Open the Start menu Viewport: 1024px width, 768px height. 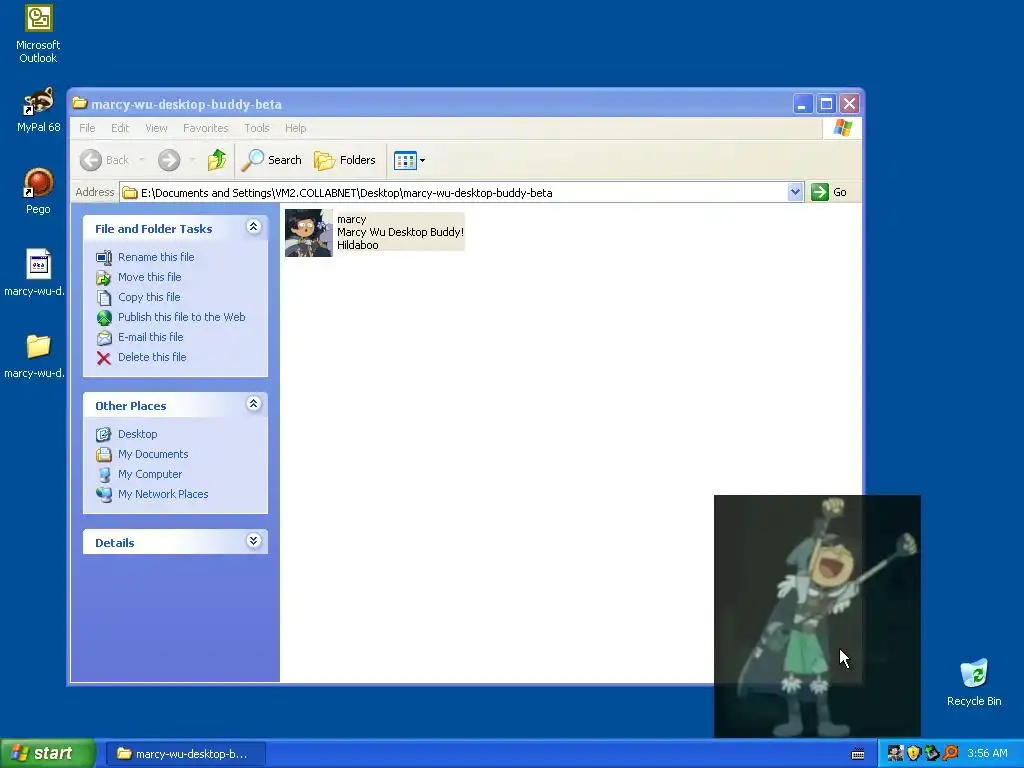47,754
